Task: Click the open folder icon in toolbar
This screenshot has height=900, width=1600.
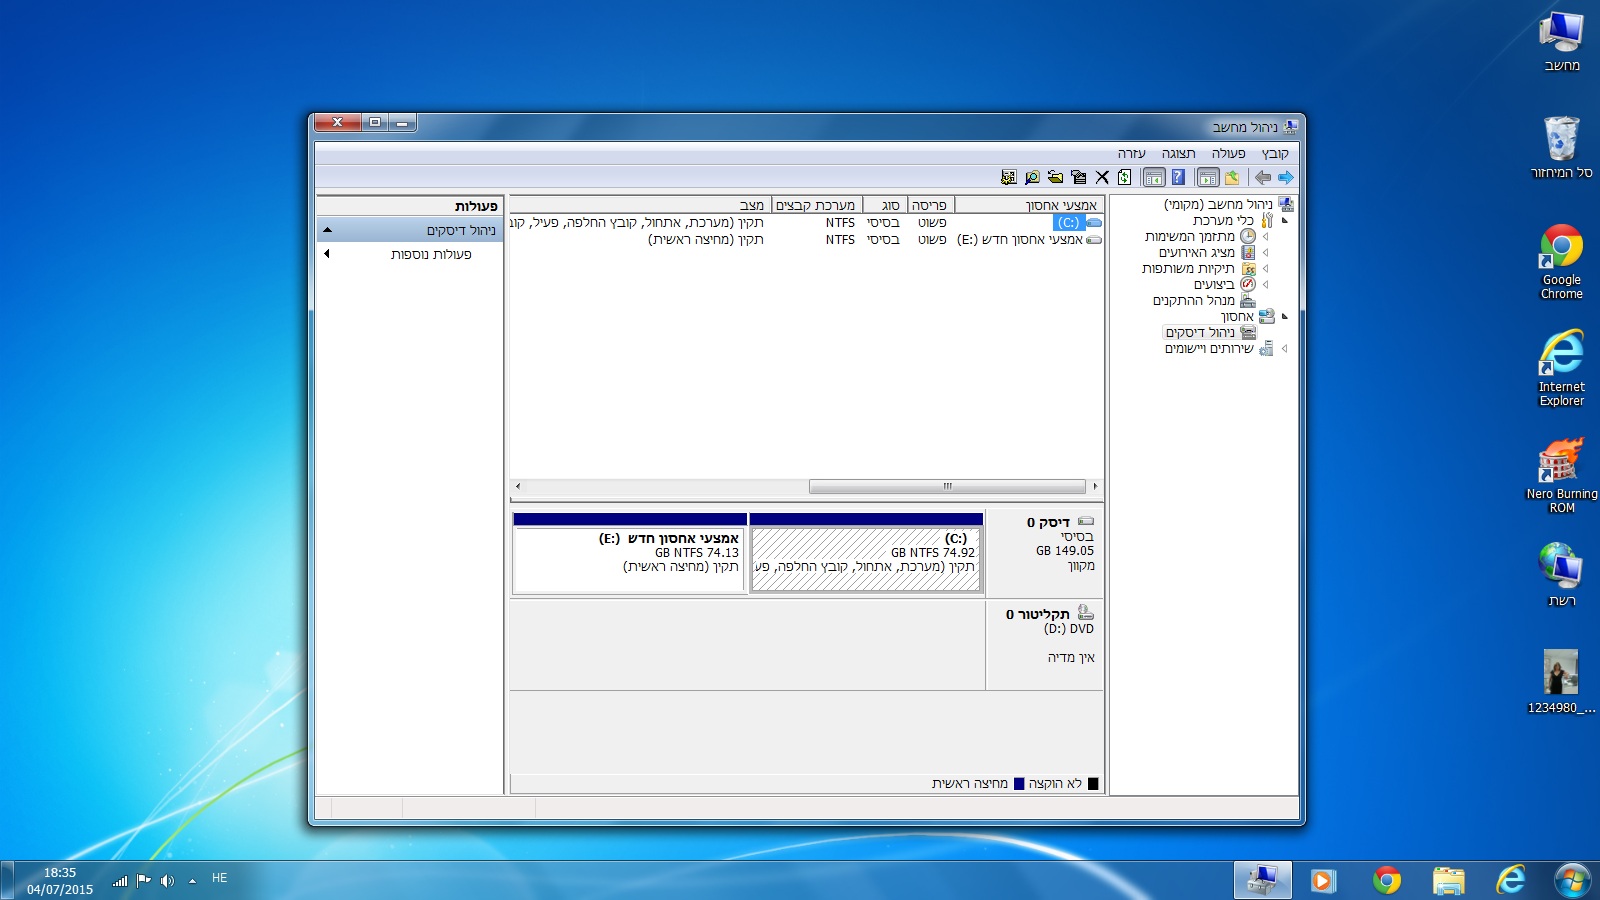Action: [x=1055, y=178]
